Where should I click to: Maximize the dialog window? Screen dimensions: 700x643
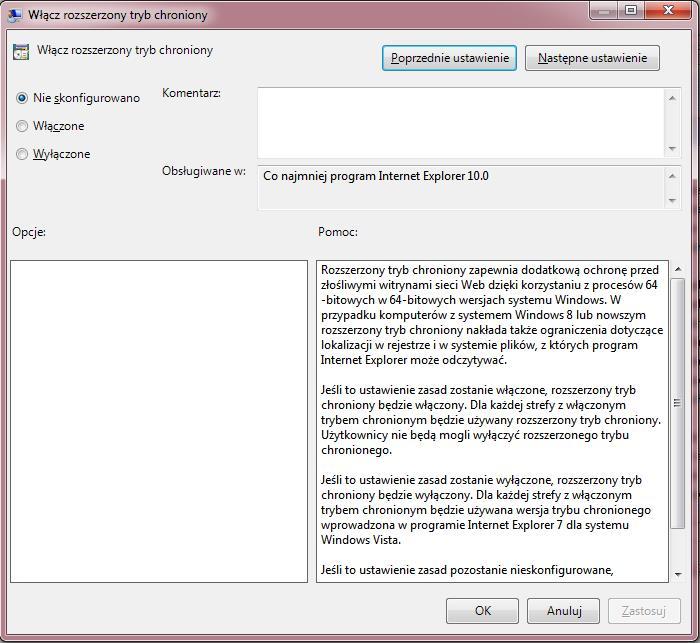click(631, 10)
